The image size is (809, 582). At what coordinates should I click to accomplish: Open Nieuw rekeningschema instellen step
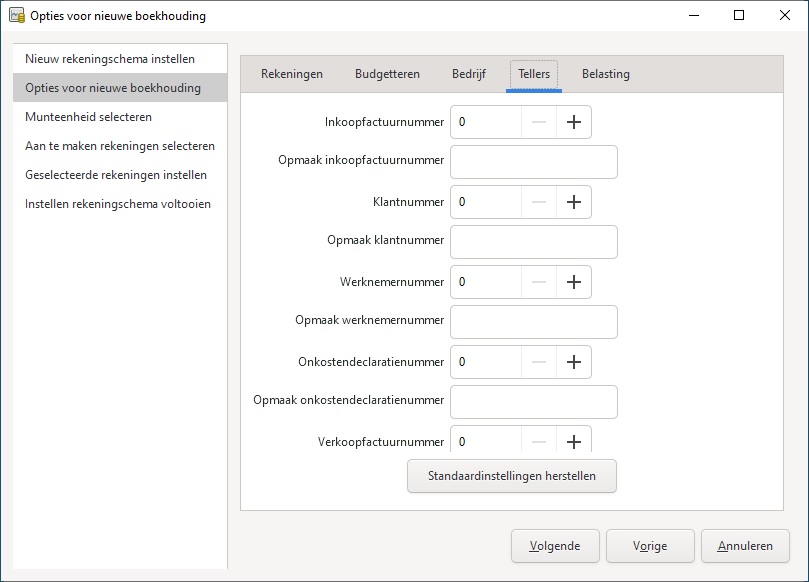pos(110,59)
